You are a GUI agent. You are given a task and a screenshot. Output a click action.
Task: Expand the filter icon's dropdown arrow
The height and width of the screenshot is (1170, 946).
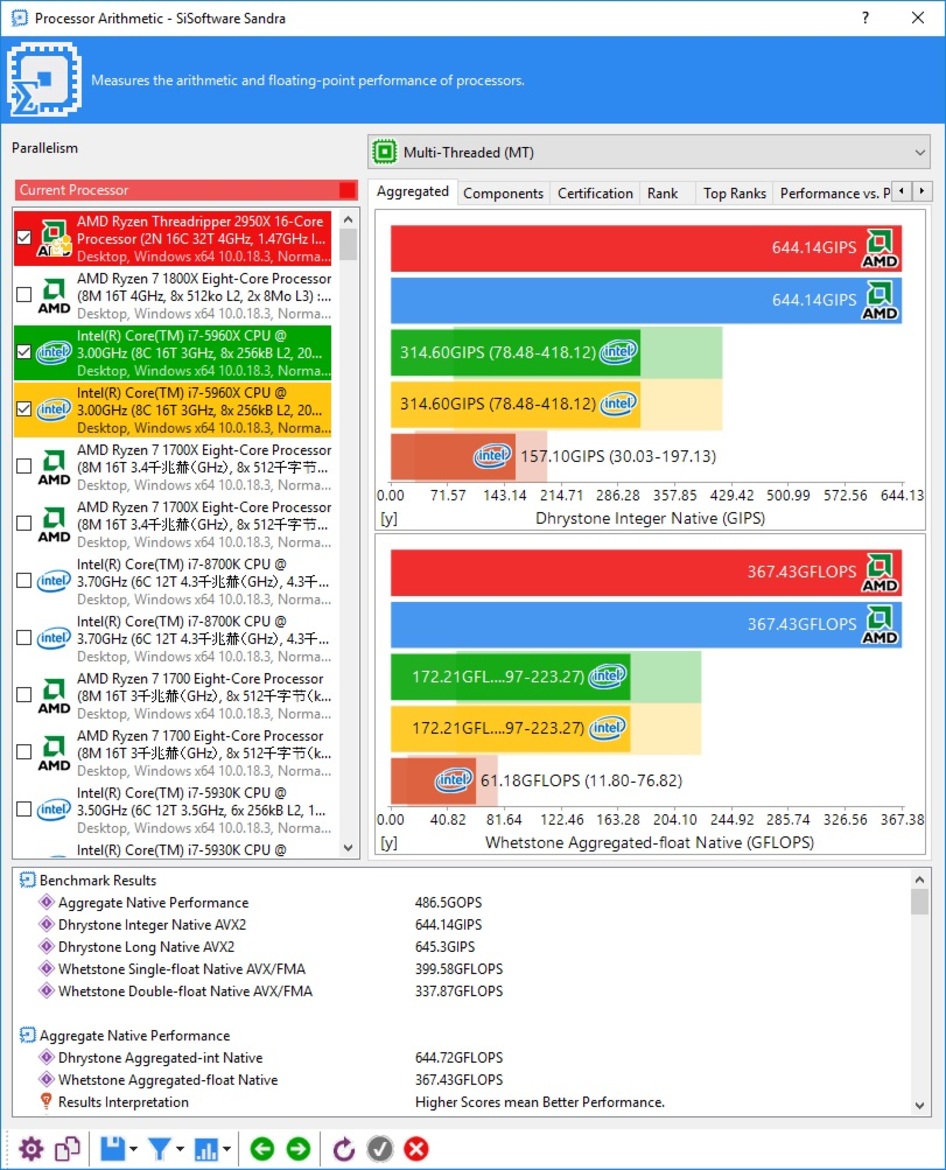point(180,1149)
